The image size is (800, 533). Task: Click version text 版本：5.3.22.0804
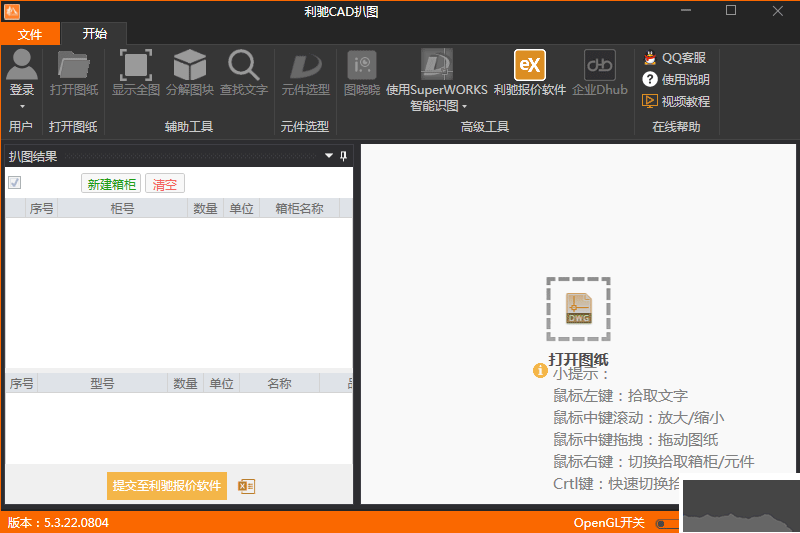pyautogui.click(x=58, y=523)
